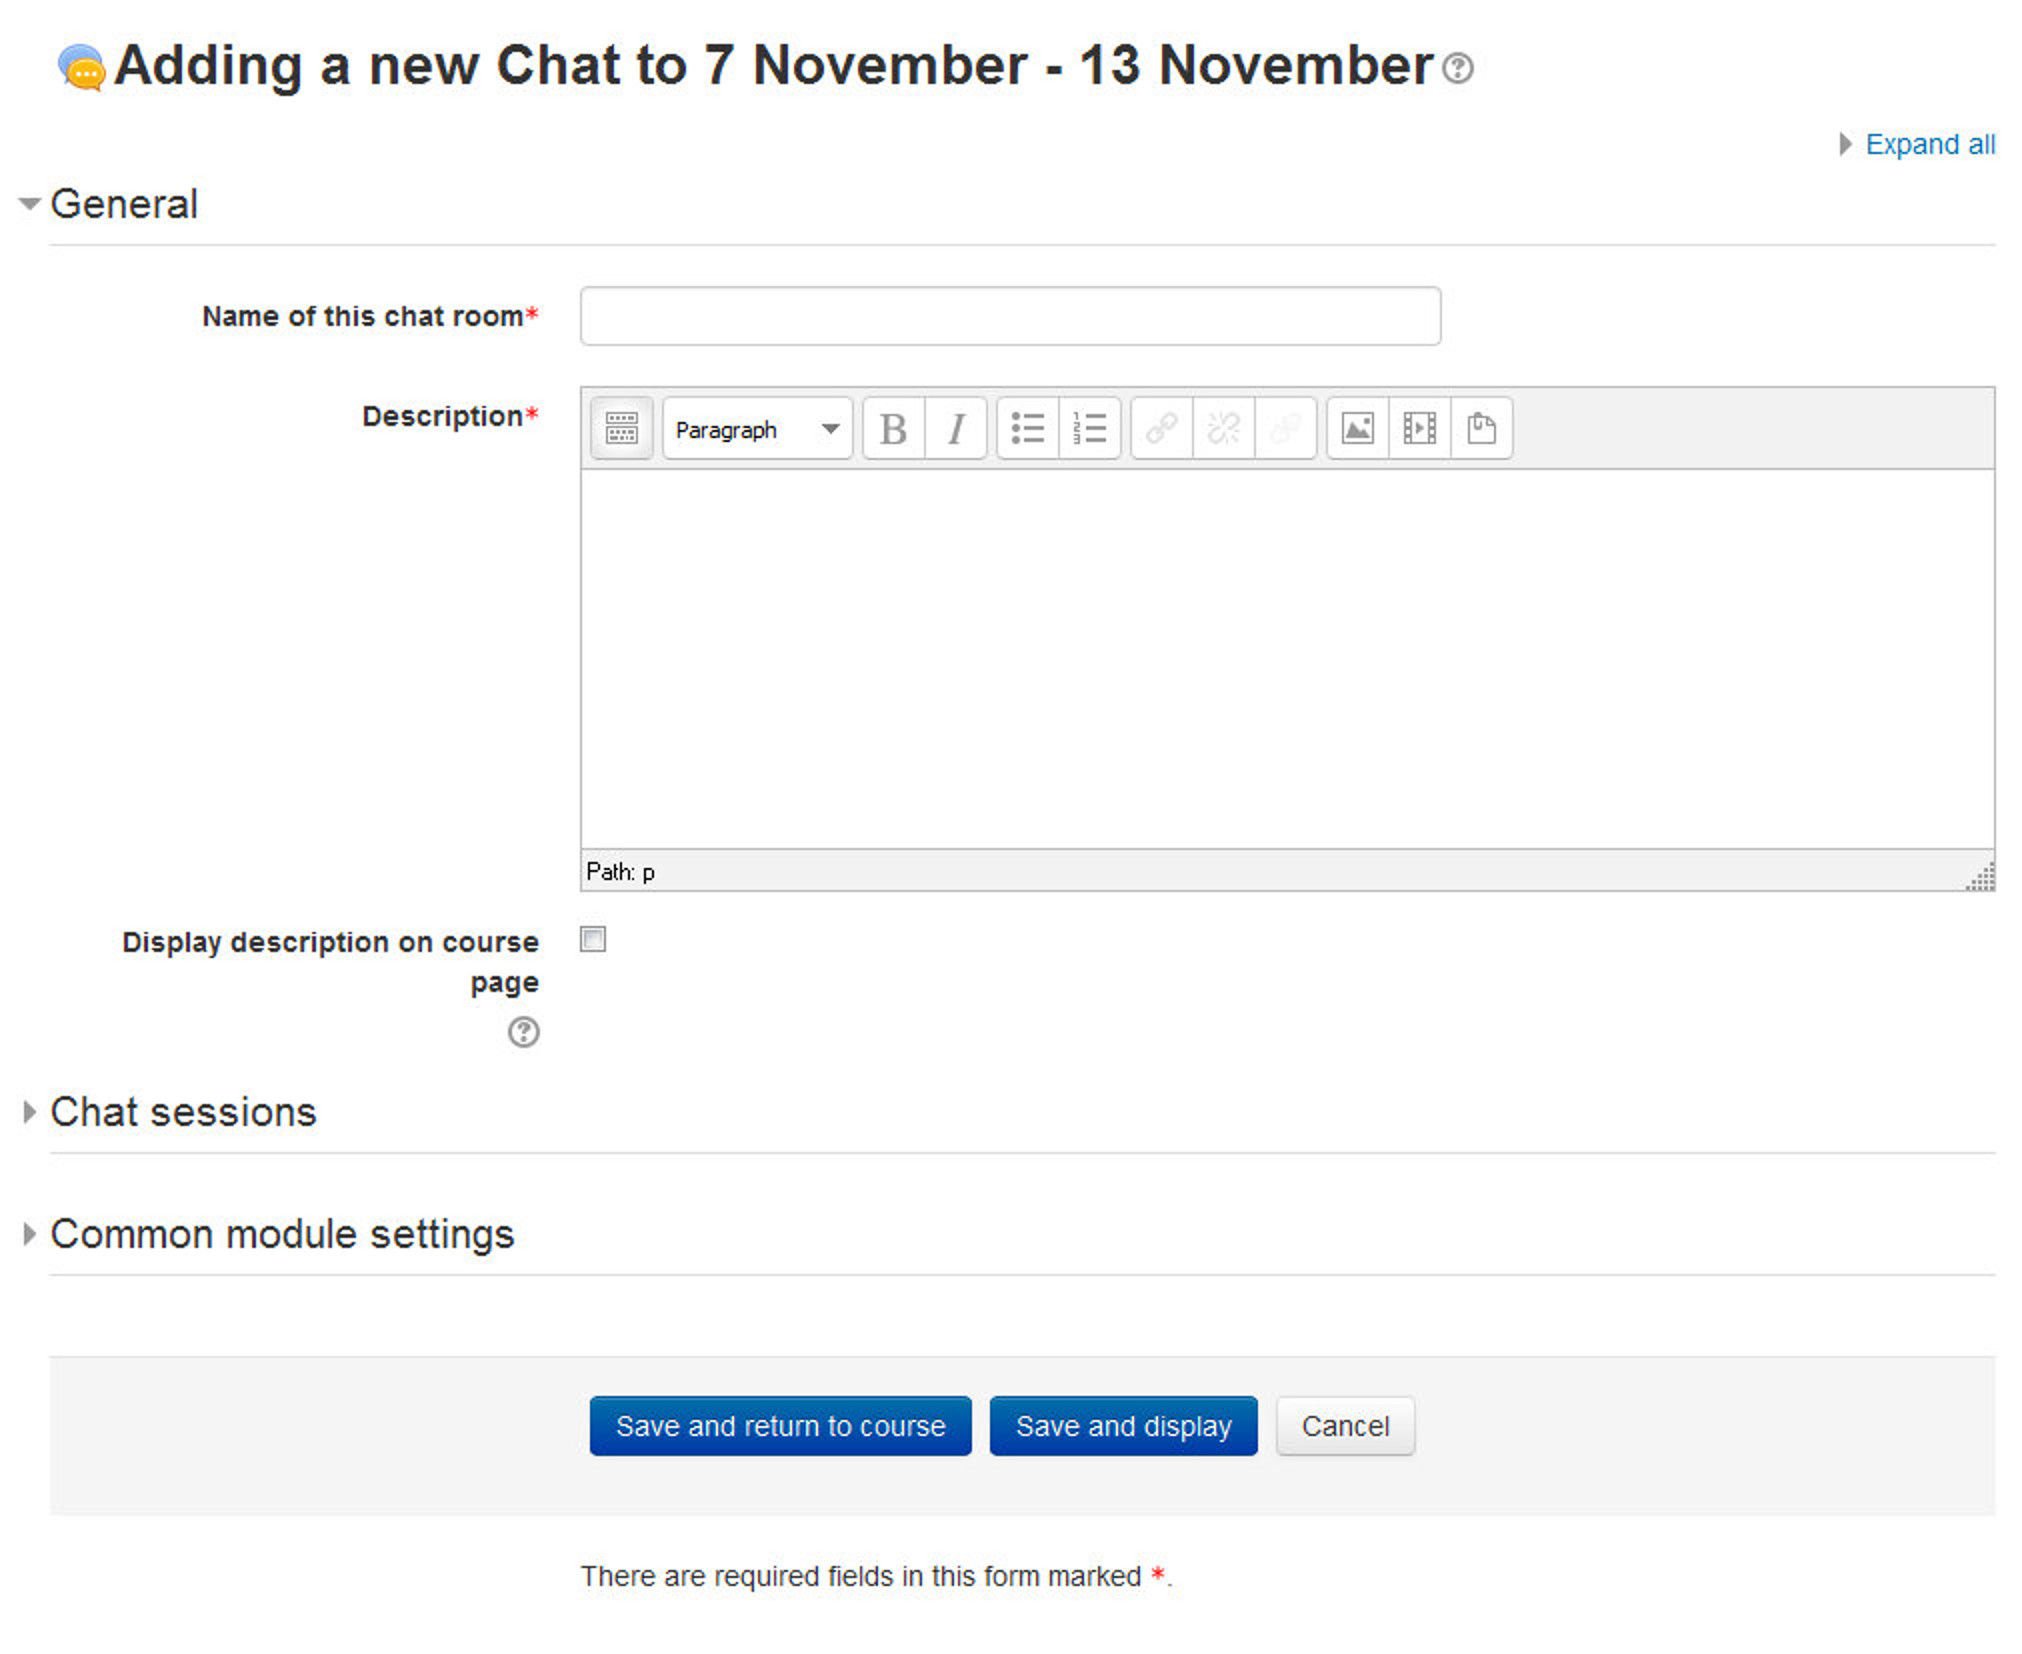Click Save and return to course
Viewport: 2022px width, 1654px height.
coord(780,1425)
